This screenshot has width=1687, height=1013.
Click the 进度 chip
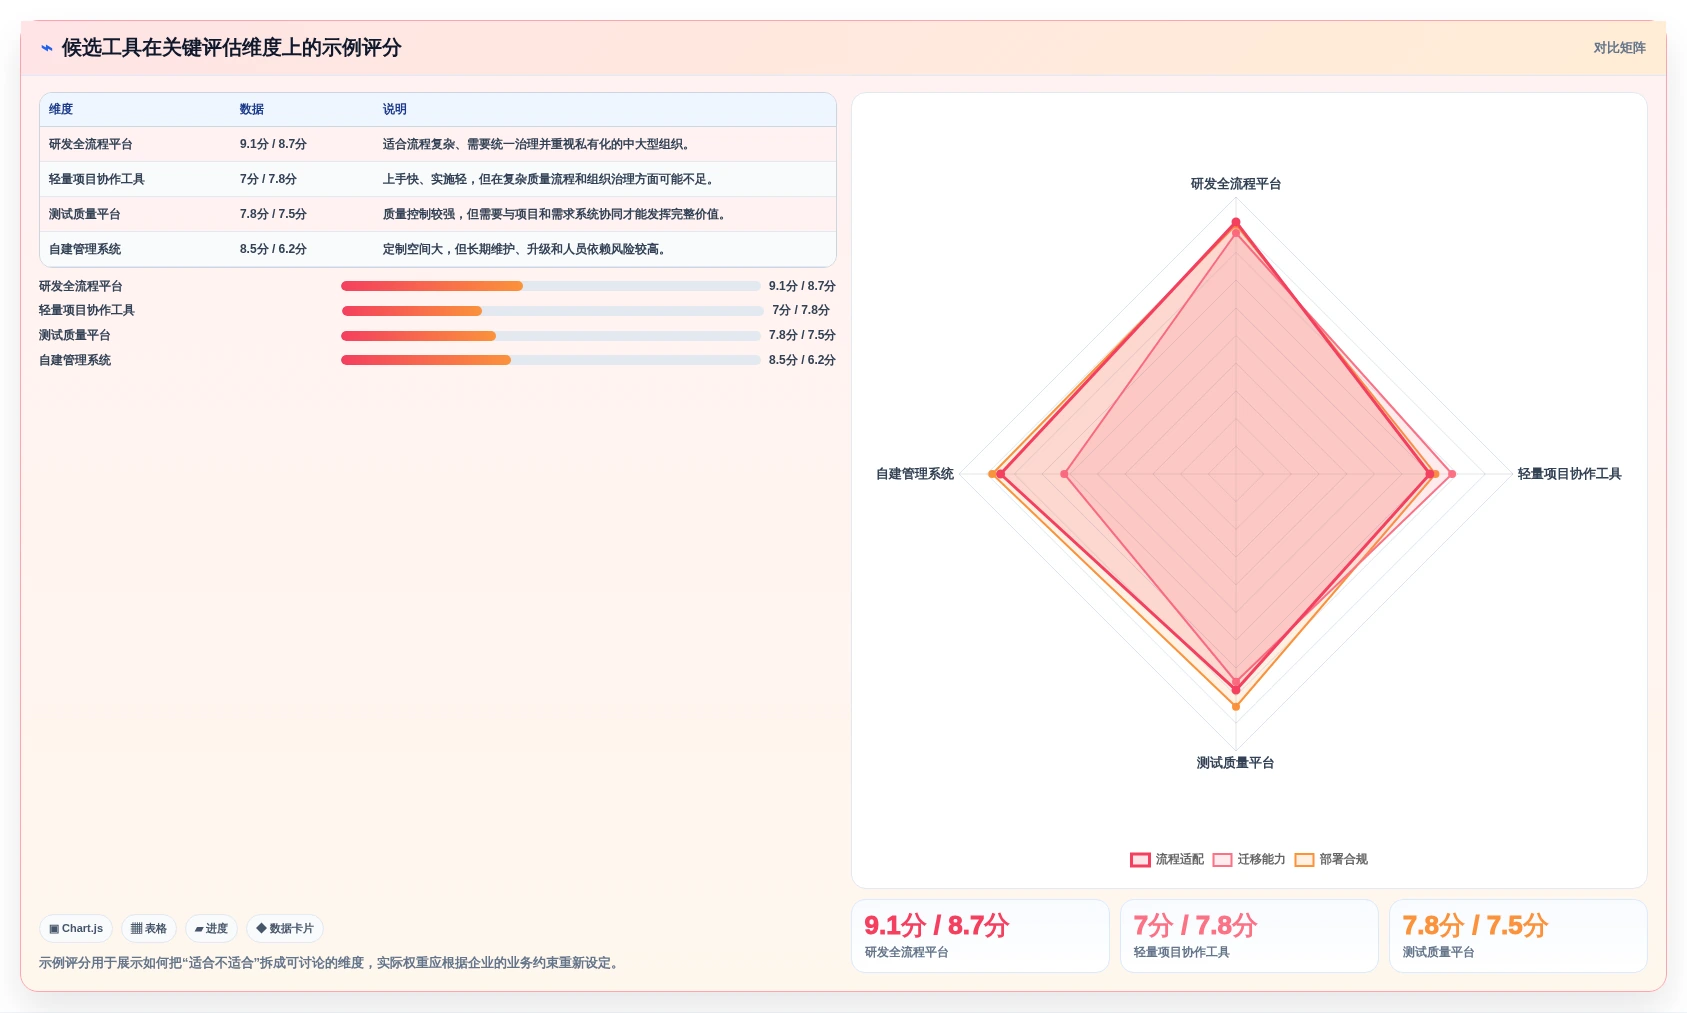click(x=211, y=928)
